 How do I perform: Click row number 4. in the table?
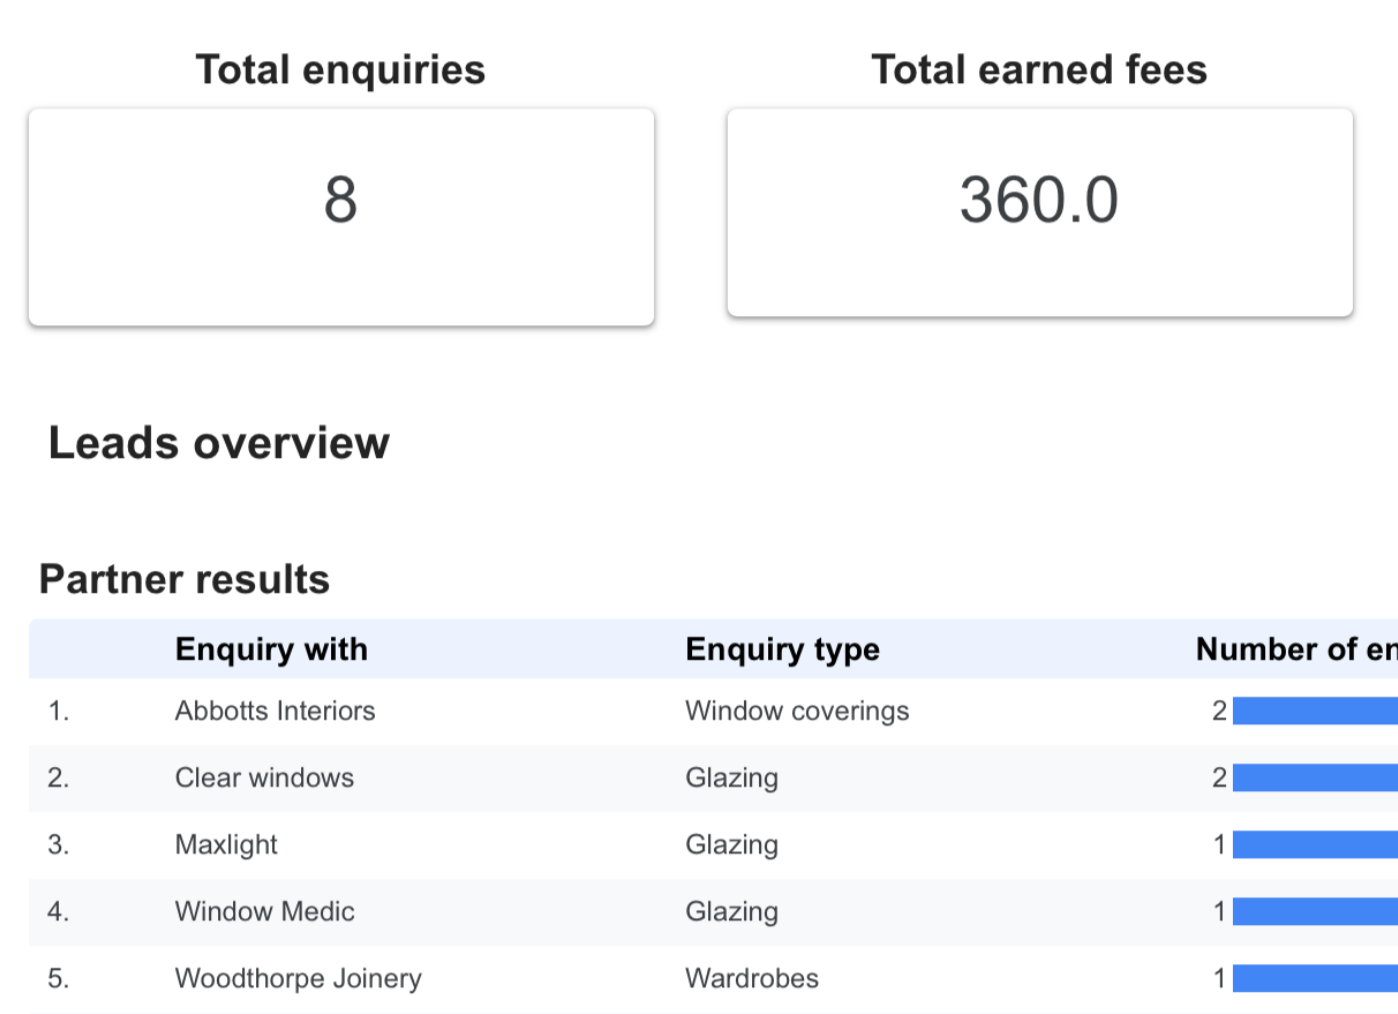[58, 912]
